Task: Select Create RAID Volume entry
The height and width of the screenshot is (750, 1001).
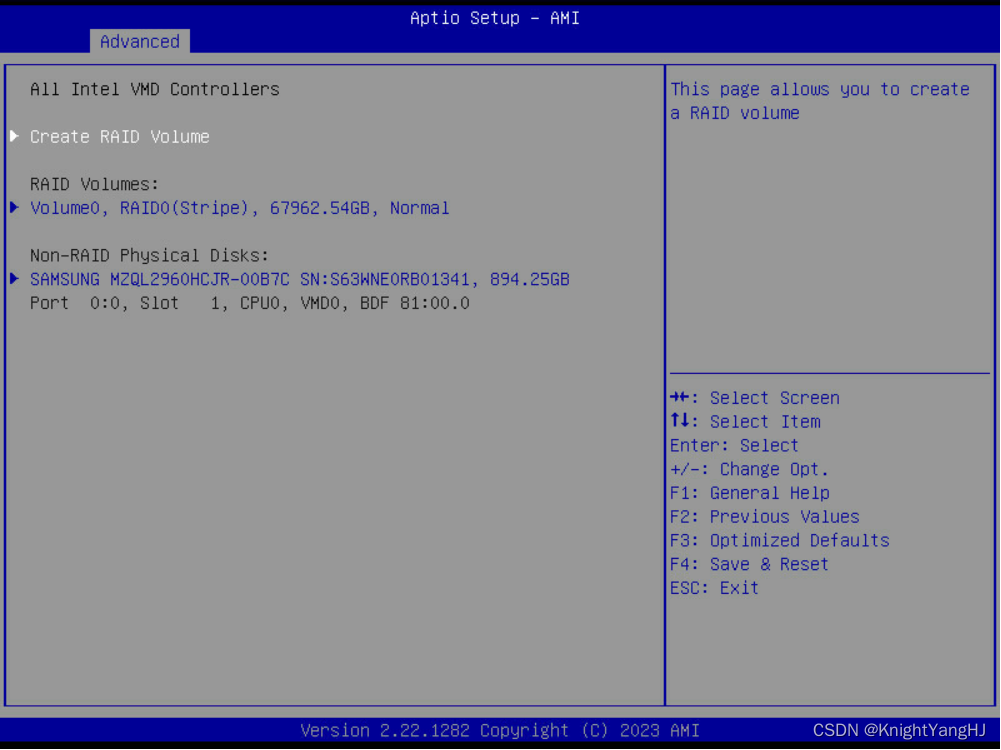Action: (119, 137)
